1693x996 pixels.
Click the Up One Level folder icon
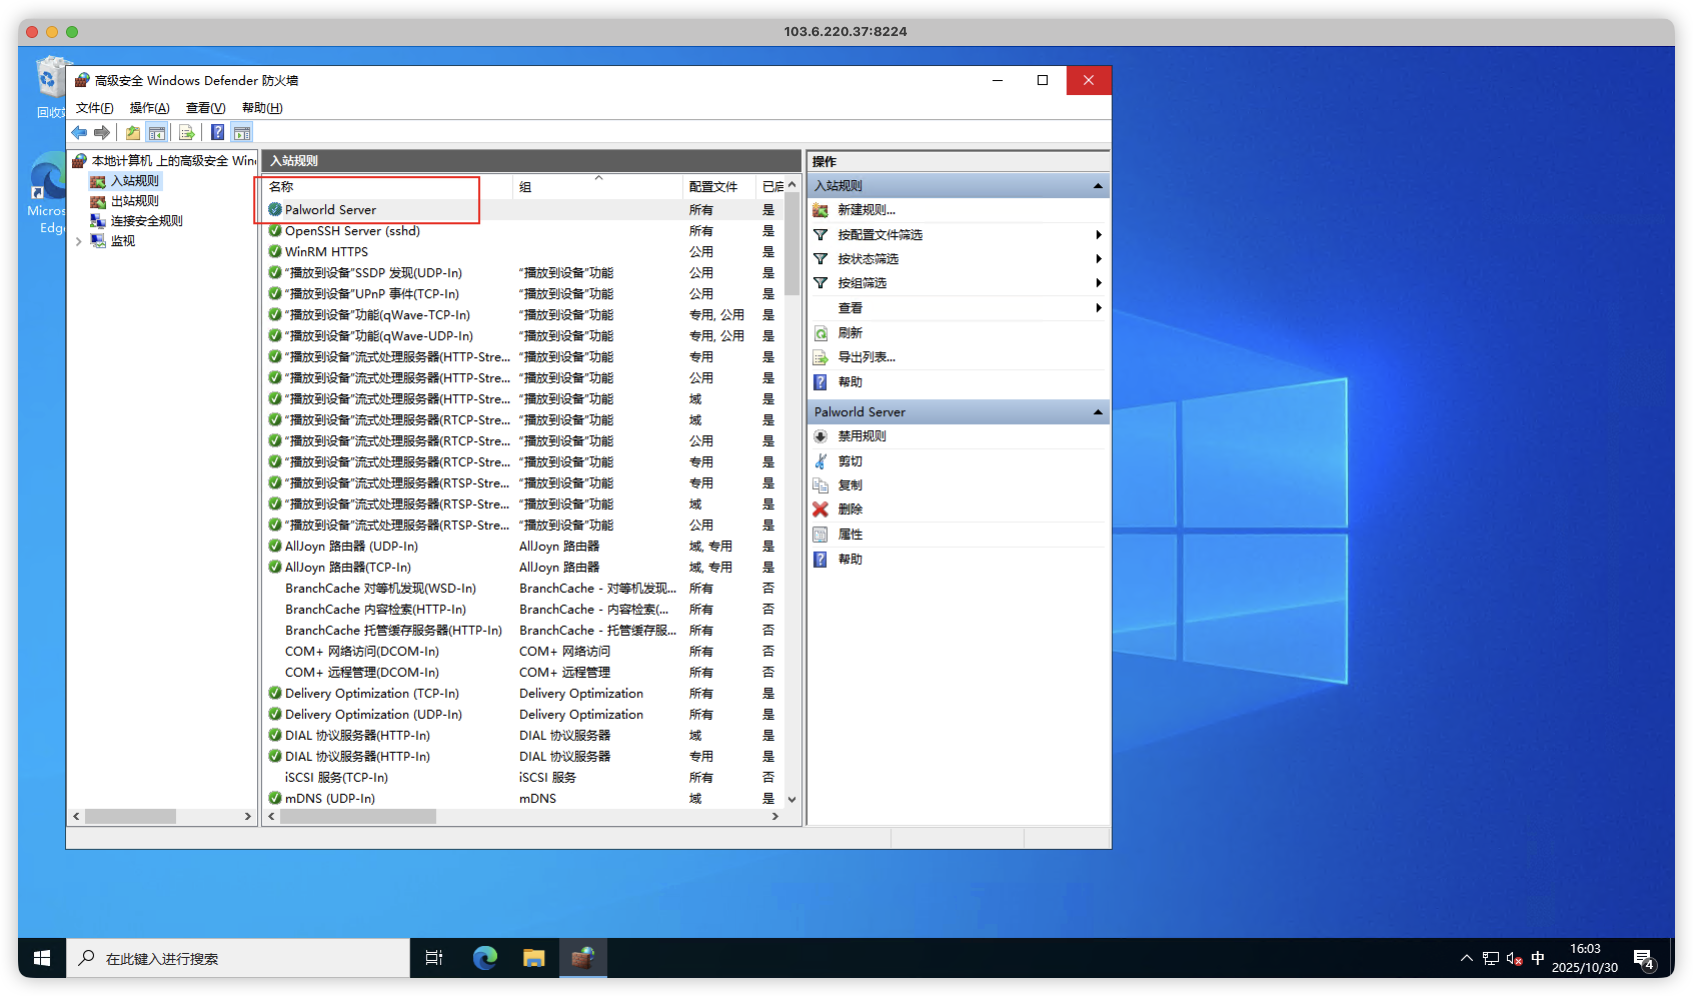pos(133,133)
